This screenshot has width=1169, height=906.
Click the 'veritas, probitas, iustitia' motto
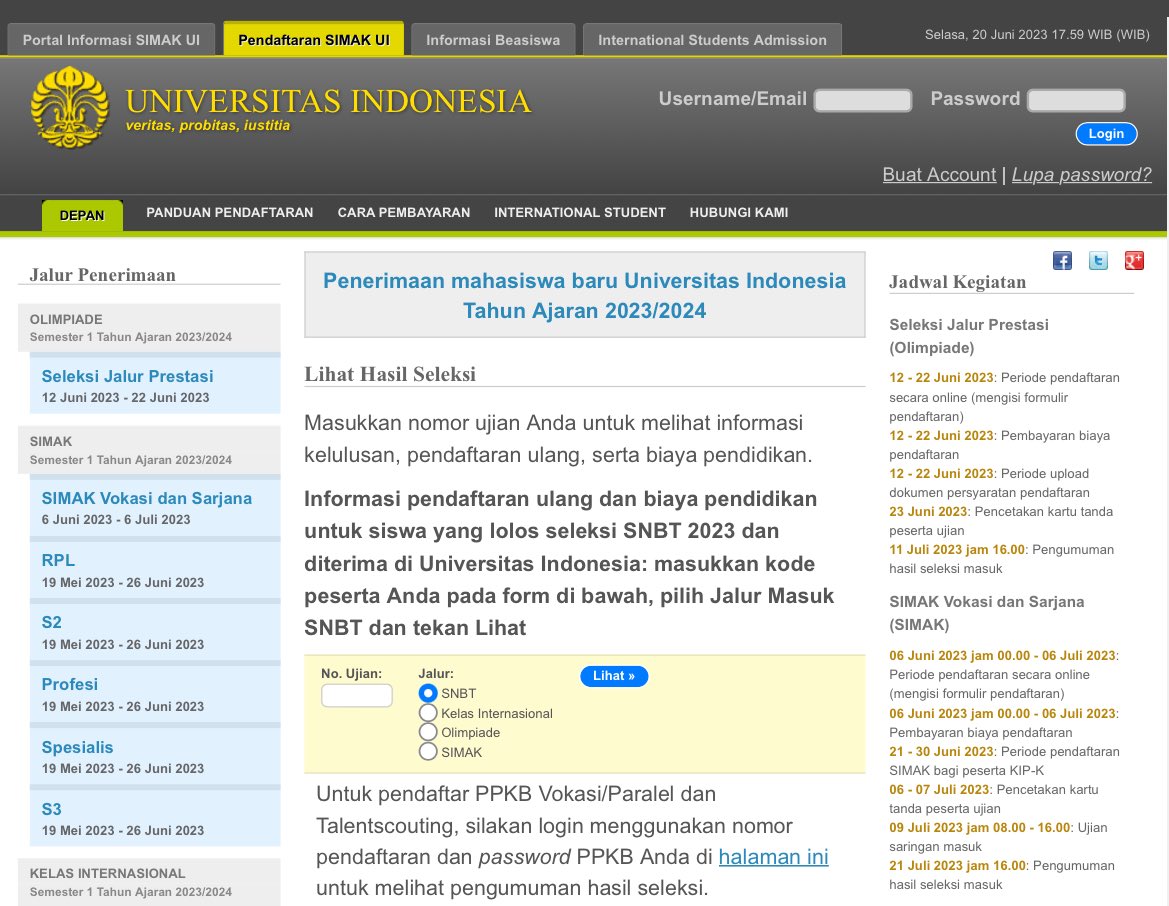coord(208,125)
